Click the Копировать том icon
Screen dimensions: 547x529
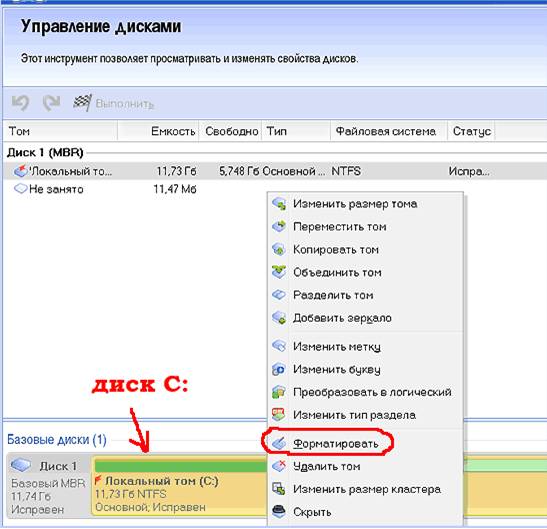point(279,249)
